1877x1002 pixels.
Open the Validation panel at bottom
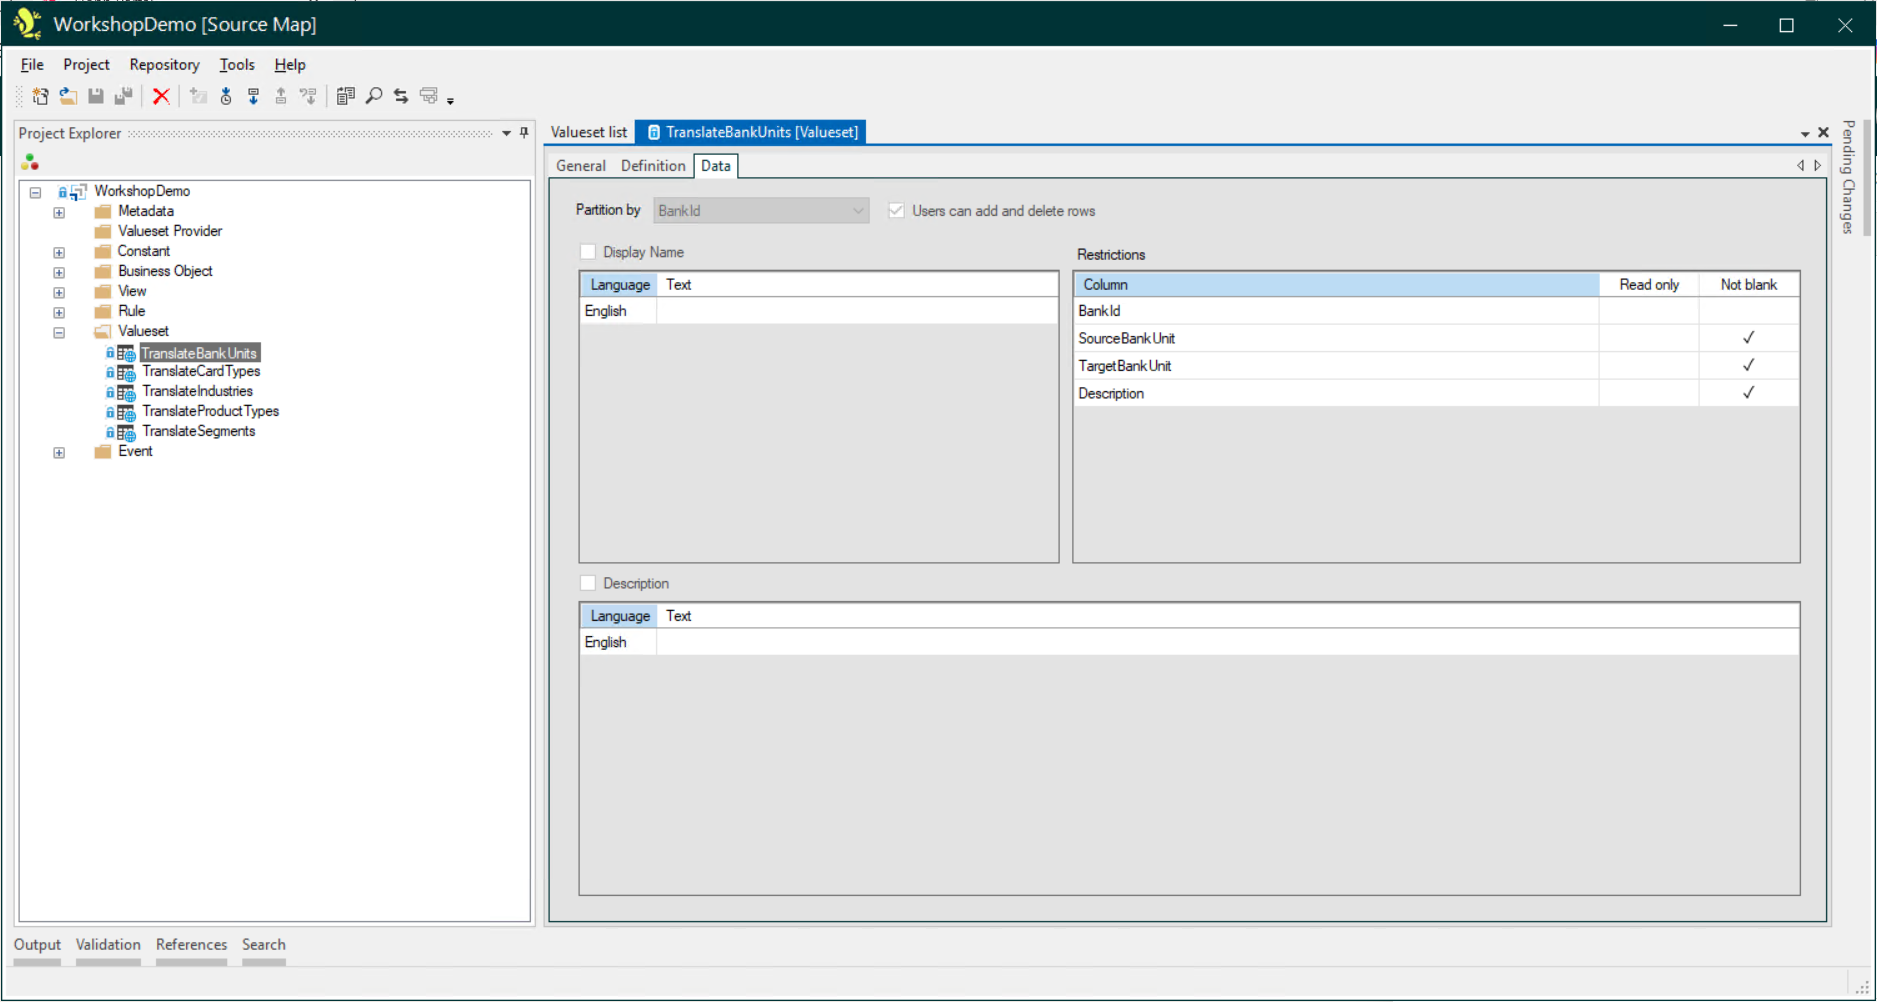(108, 945)
